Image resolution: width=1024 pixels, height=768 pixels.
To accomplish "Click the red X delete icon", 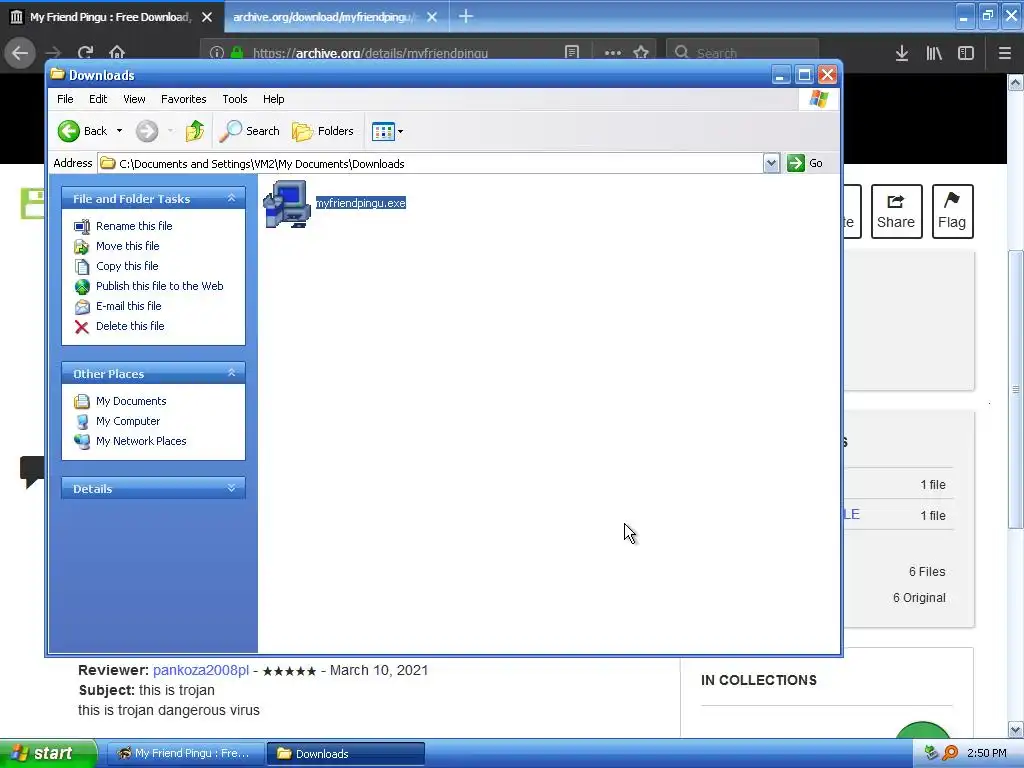I will (x=82, y=327).
